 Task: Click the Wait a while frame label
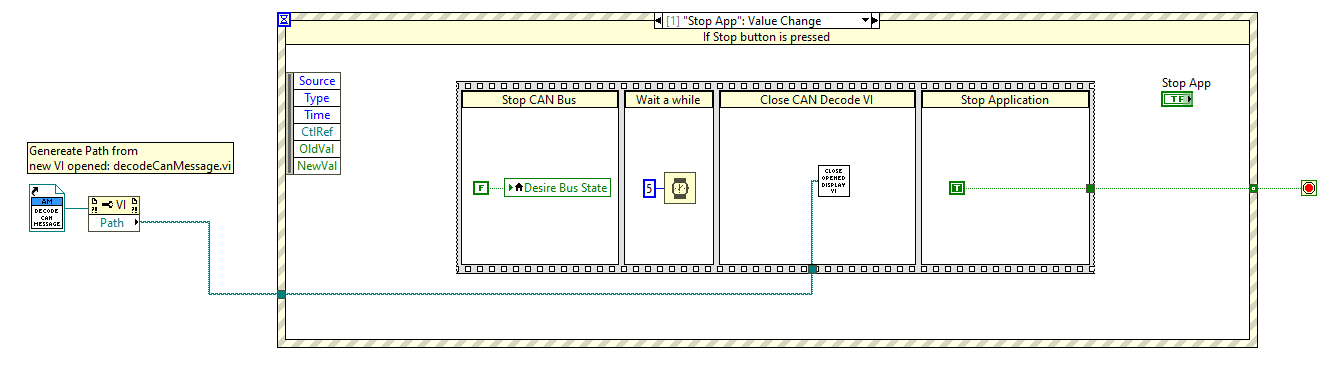click(669, 100)
